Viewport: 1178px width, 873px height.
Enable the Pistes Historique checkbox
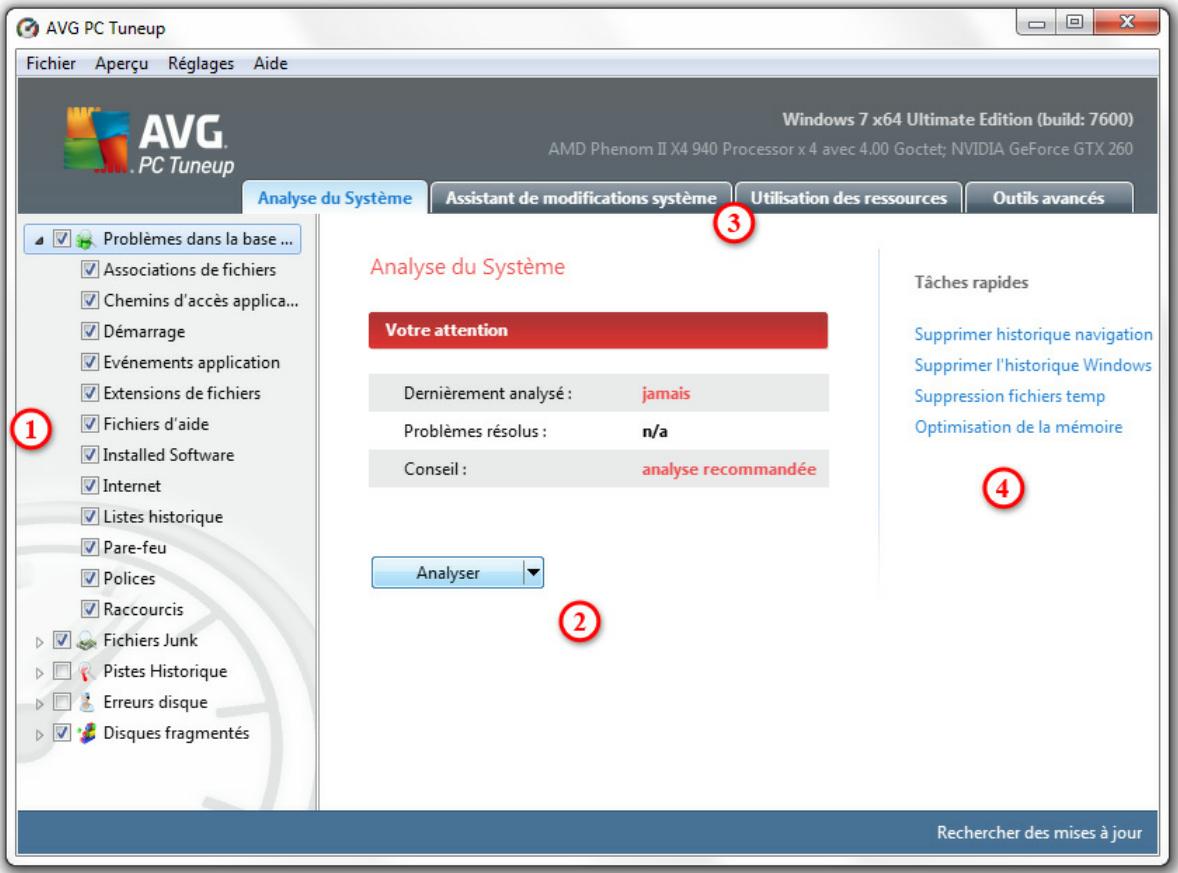click(x=62, y=671)
